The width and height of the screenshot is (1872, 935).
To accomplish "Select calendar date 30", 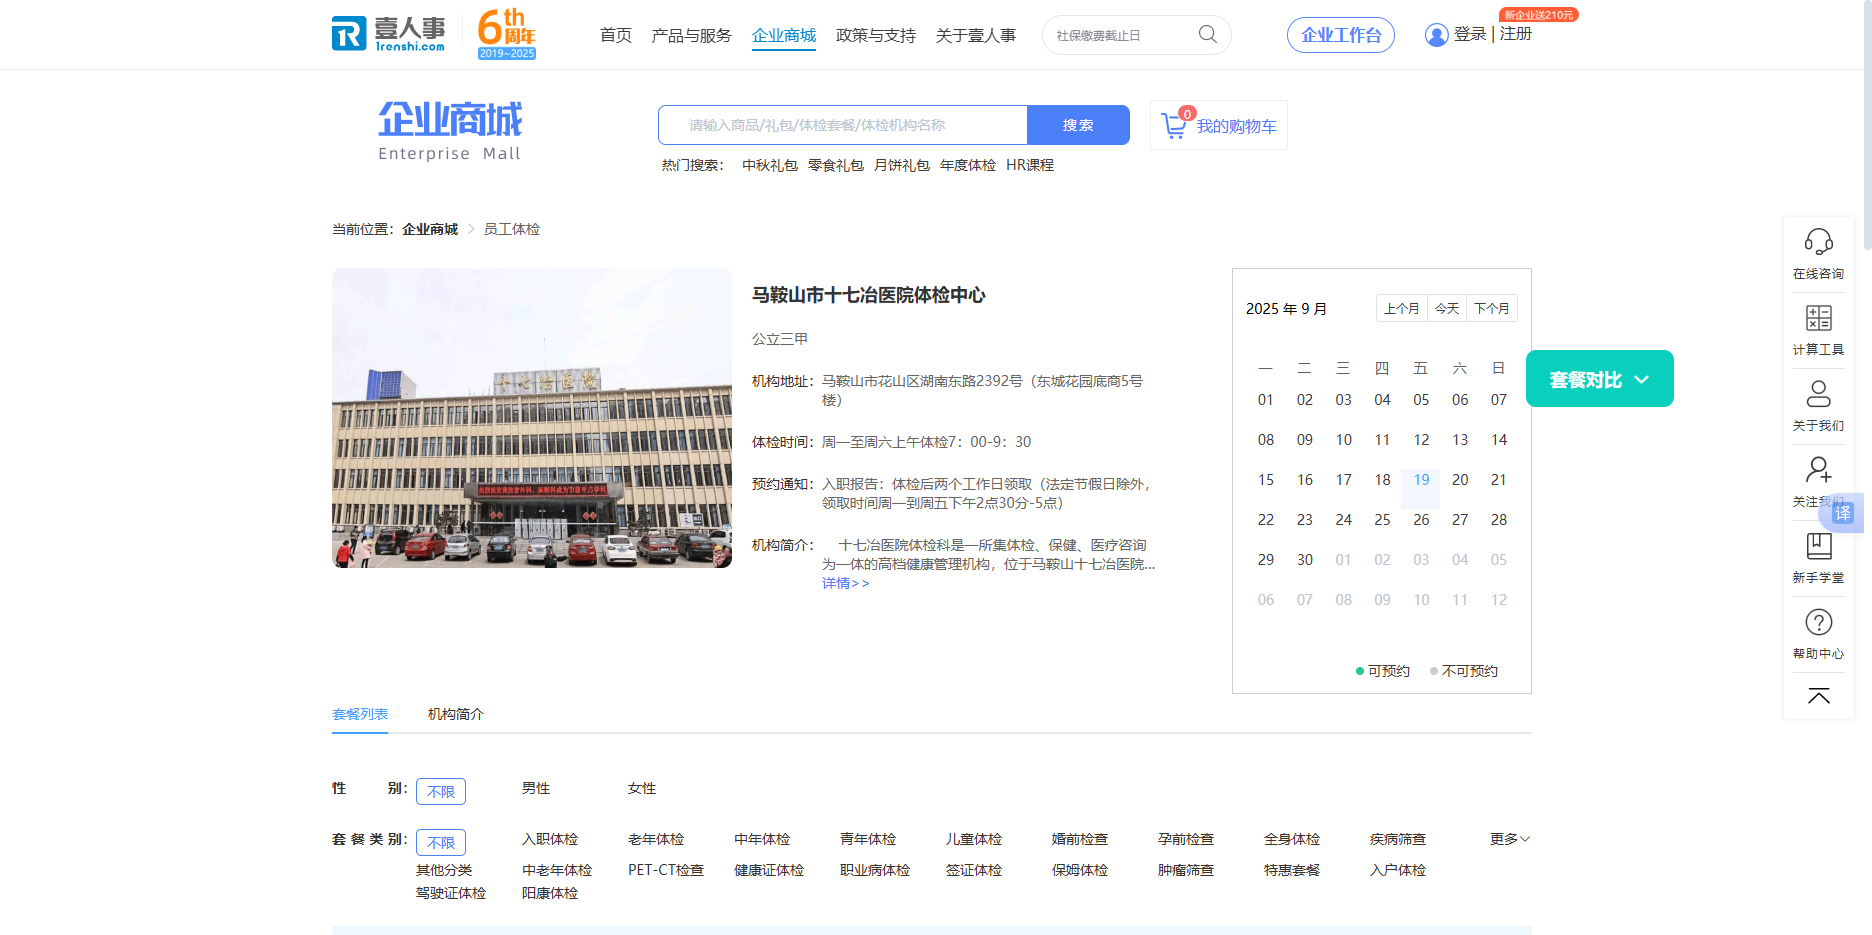I will (1305, 560).
